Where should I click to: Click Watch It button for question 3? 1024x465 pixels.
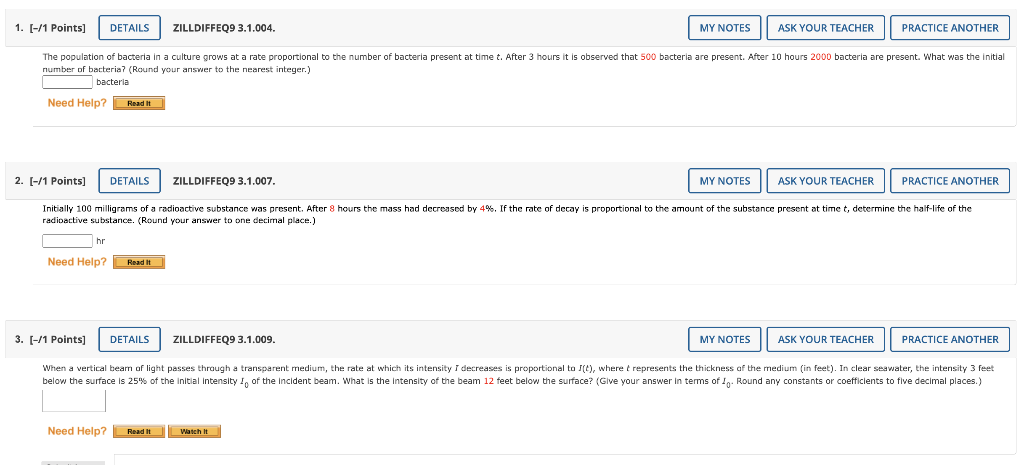tap(195, 432)
